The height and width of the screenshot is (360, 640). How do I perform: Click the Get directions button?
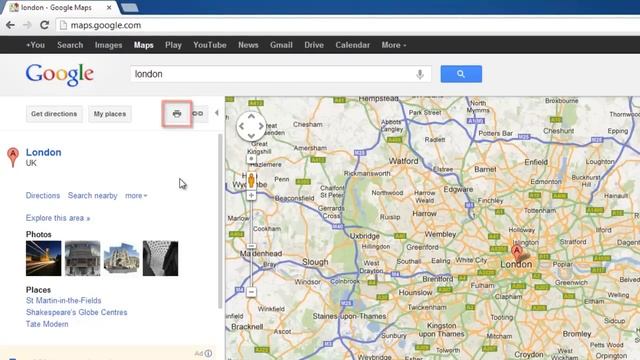[54, 114]
